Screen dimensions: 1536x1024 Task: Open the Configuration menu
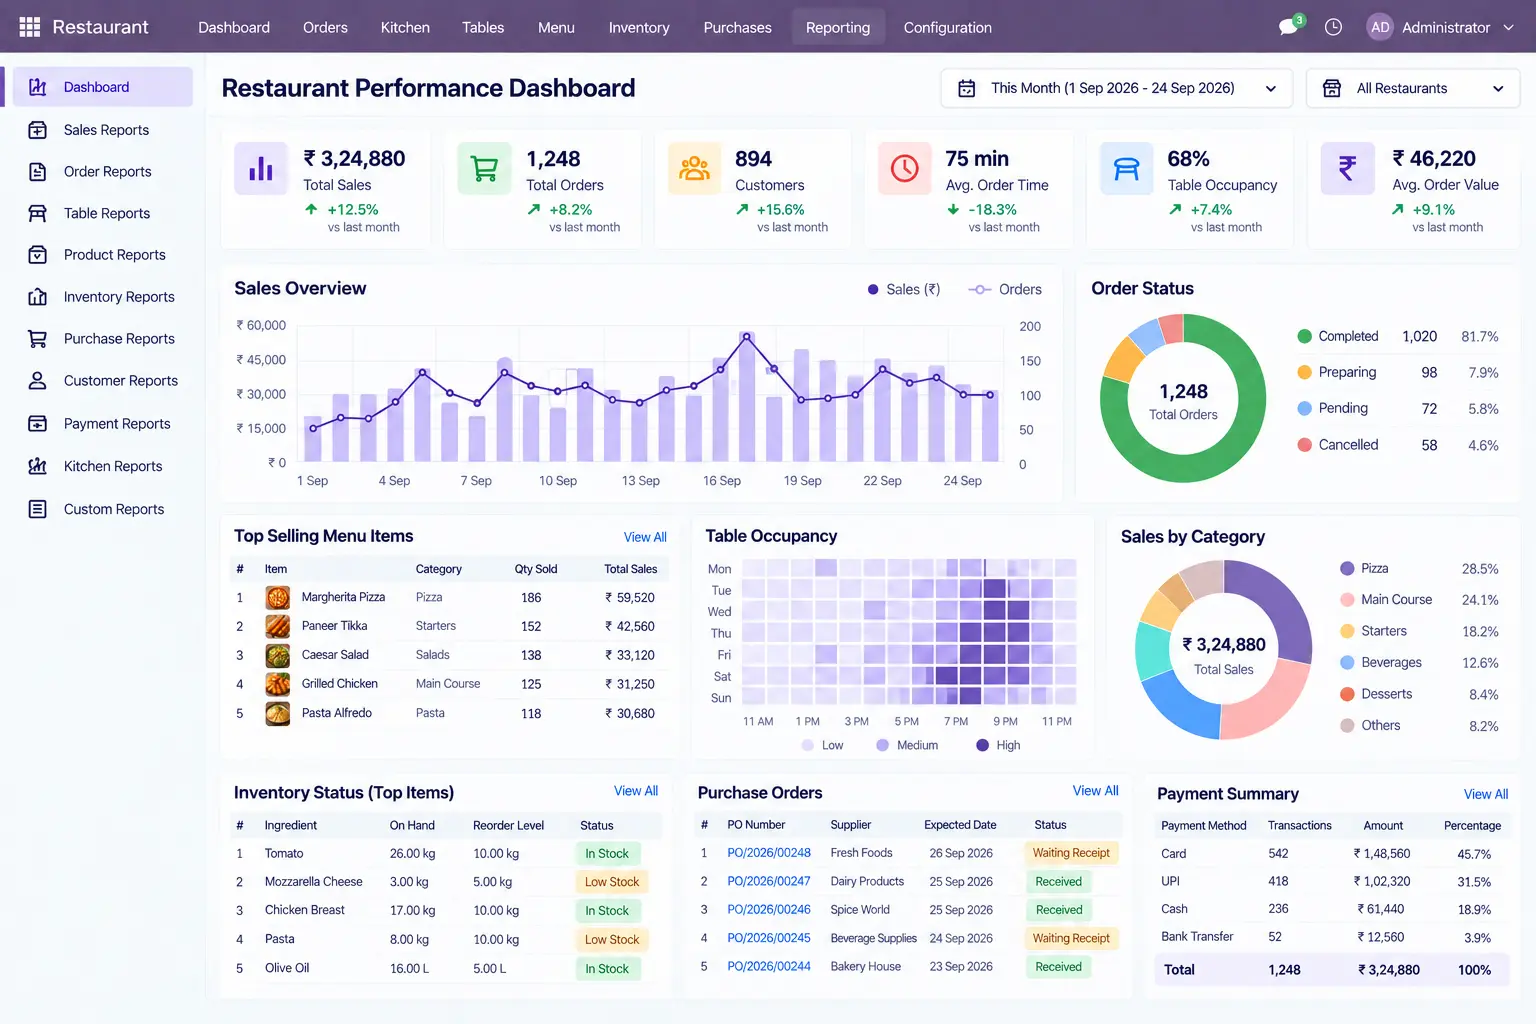point(948,27)
